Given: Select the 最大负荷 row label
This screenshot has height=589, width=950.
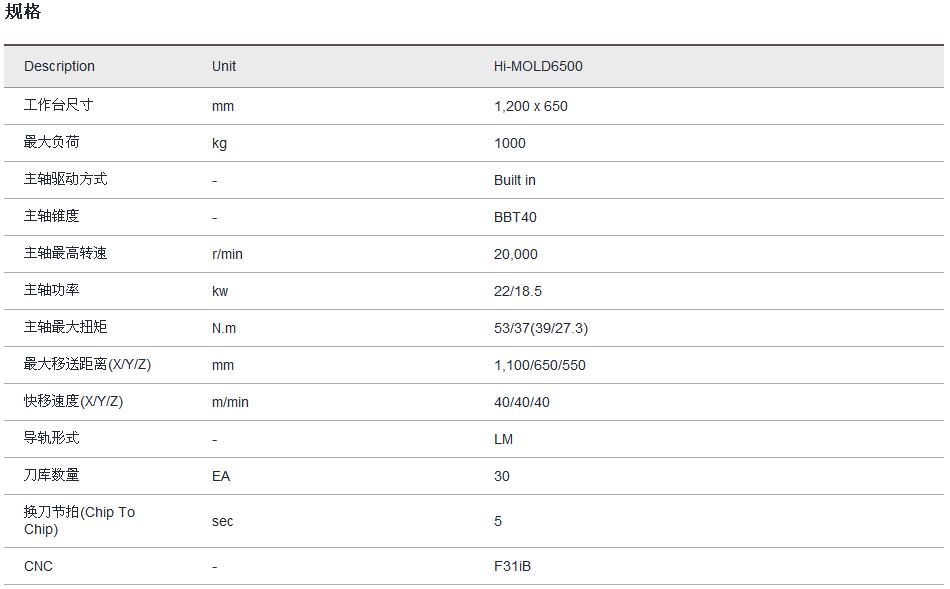Looking at the screenshot, I should pyautogui.click(x=52, y=142).
